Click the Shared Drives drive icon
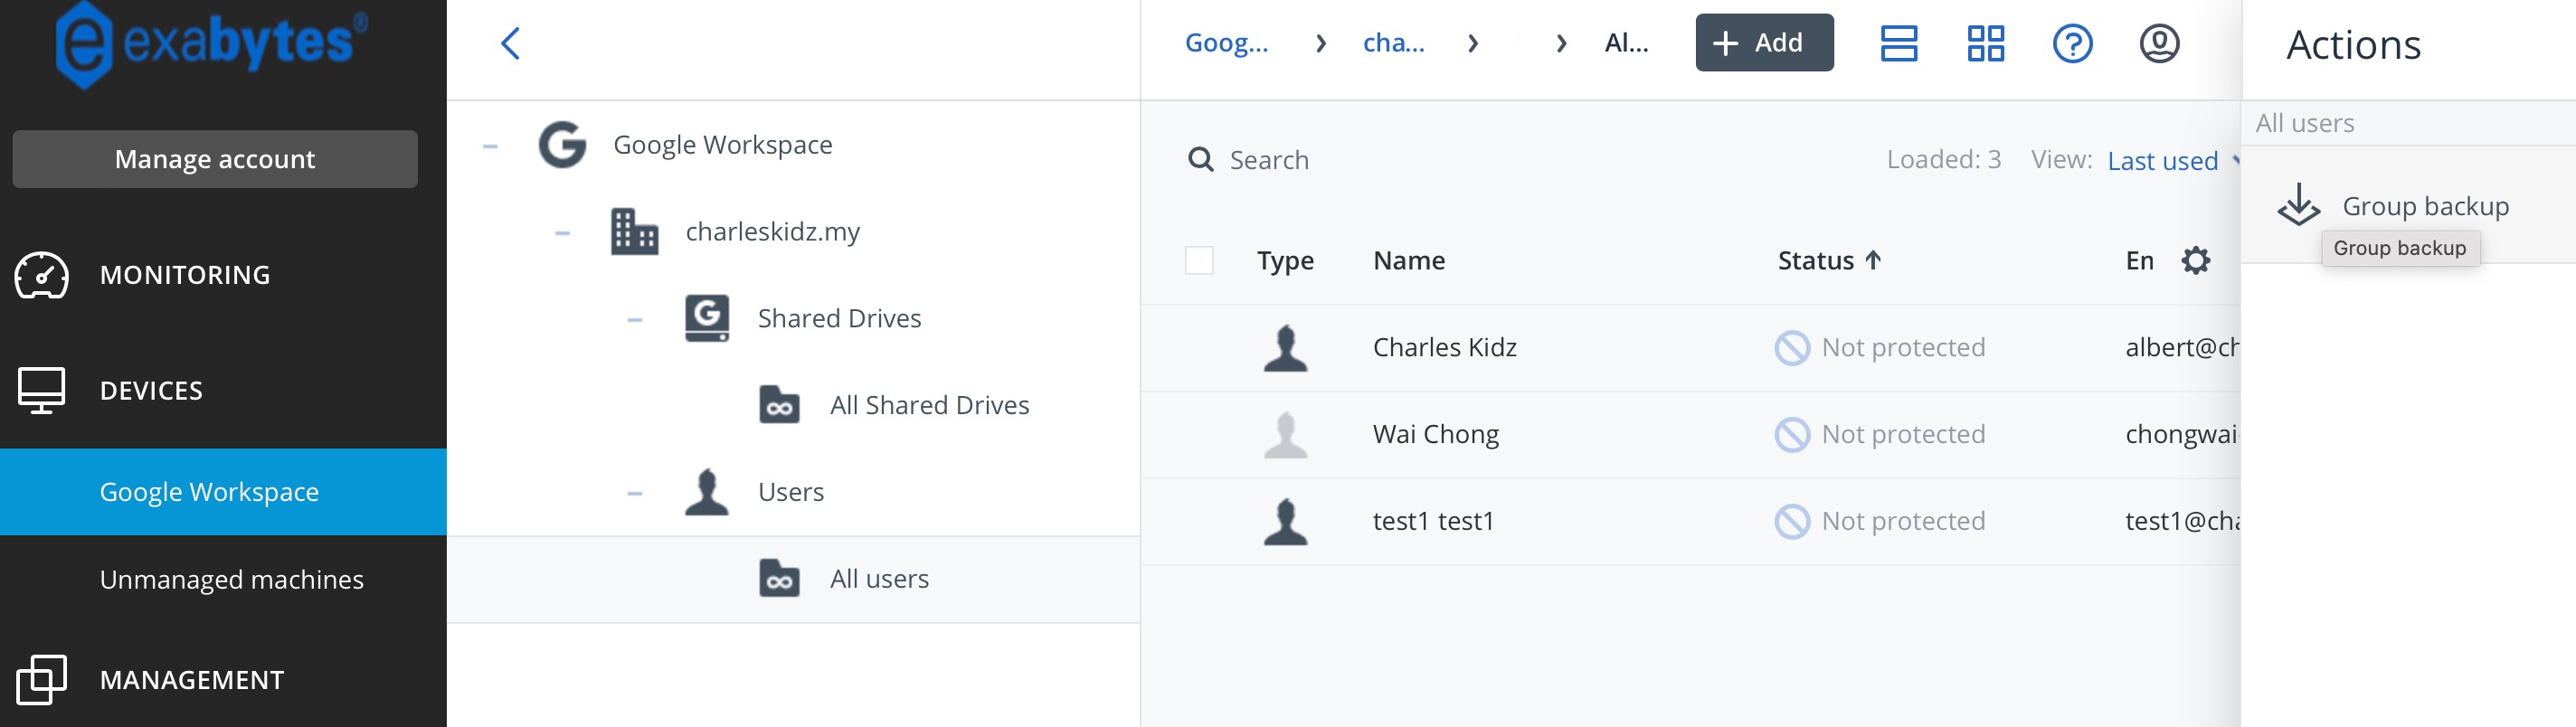This screenshot has height=727, width=2576. pos(706,318)
